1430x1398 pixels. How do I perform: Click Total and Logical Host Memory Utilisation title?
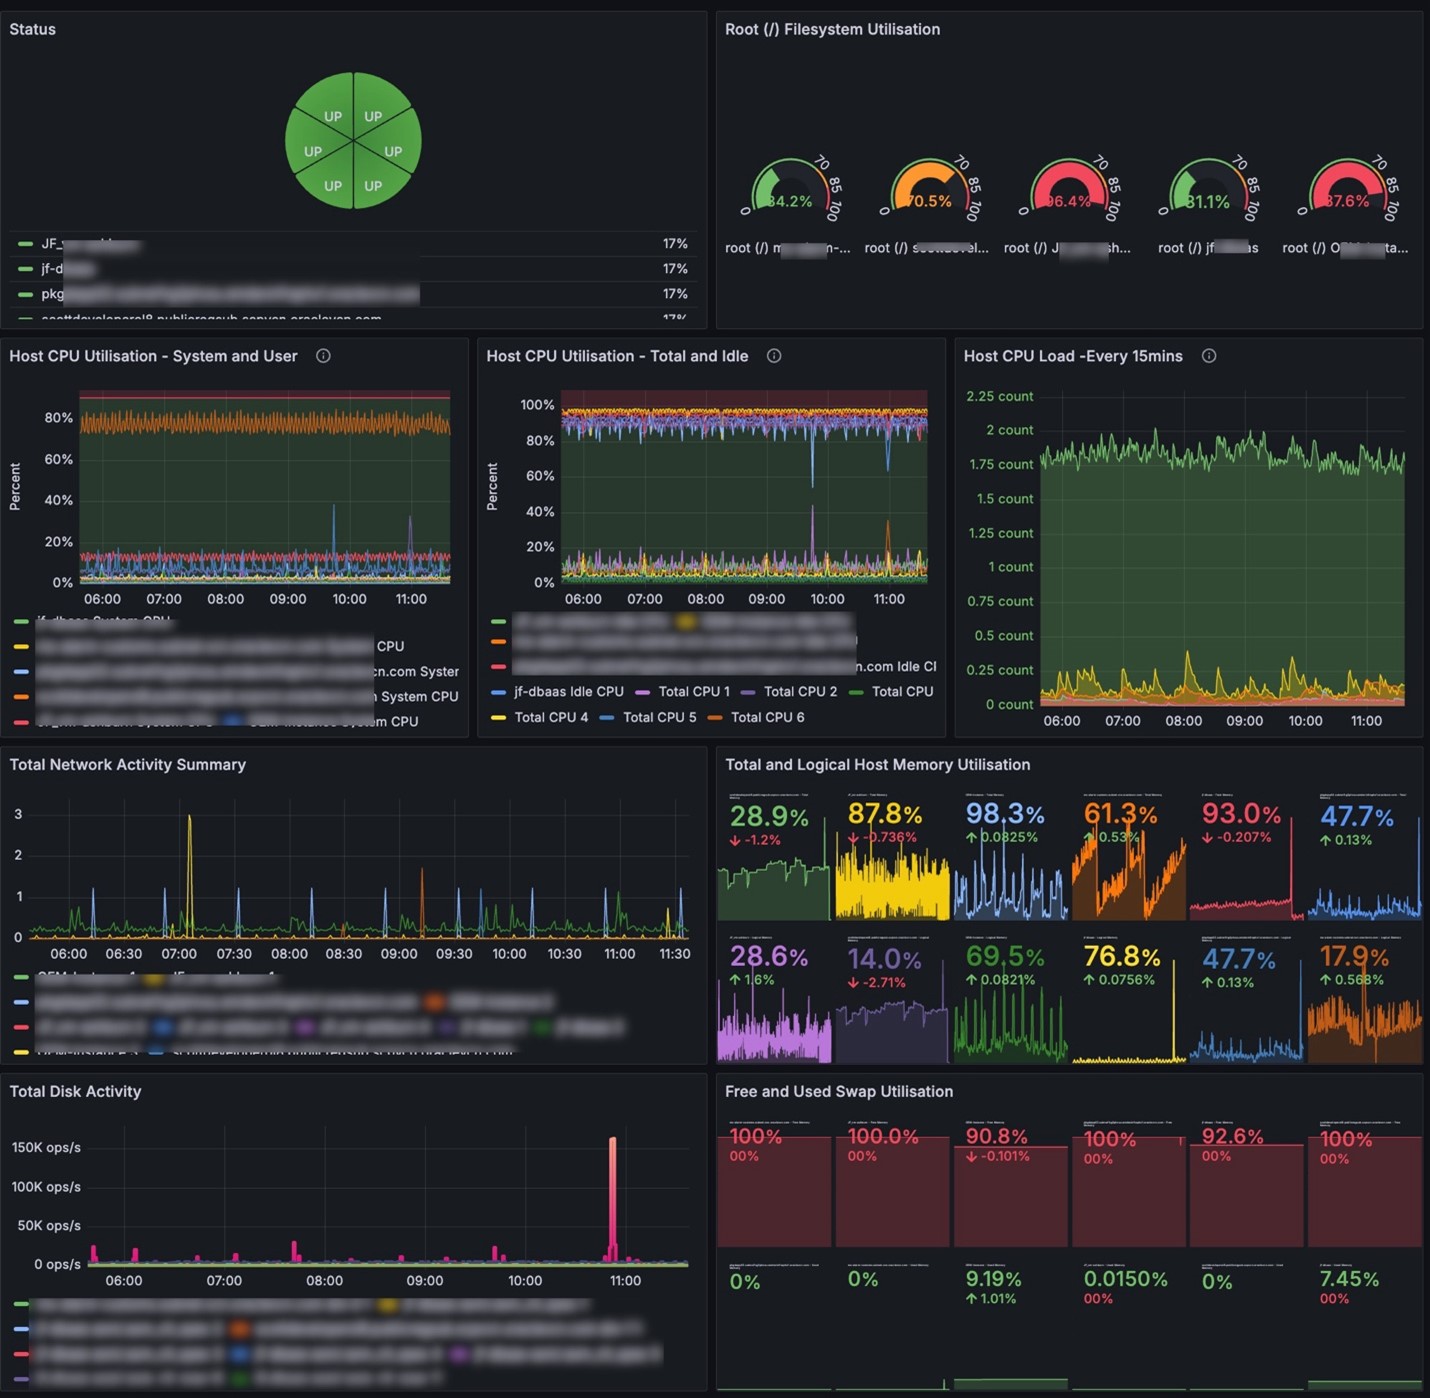(x=877, y=765)
